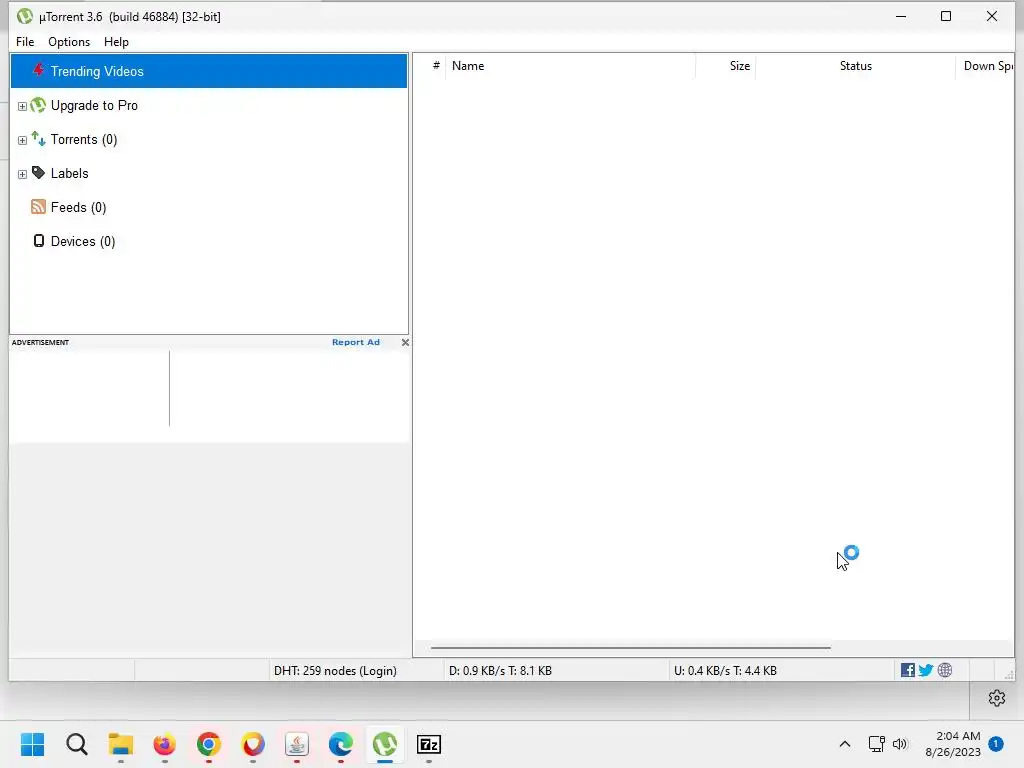Launch Microsoft Edge from the taskbar
The height and width of the screenshot is (768, 1024).
click(x=341, y=744)
